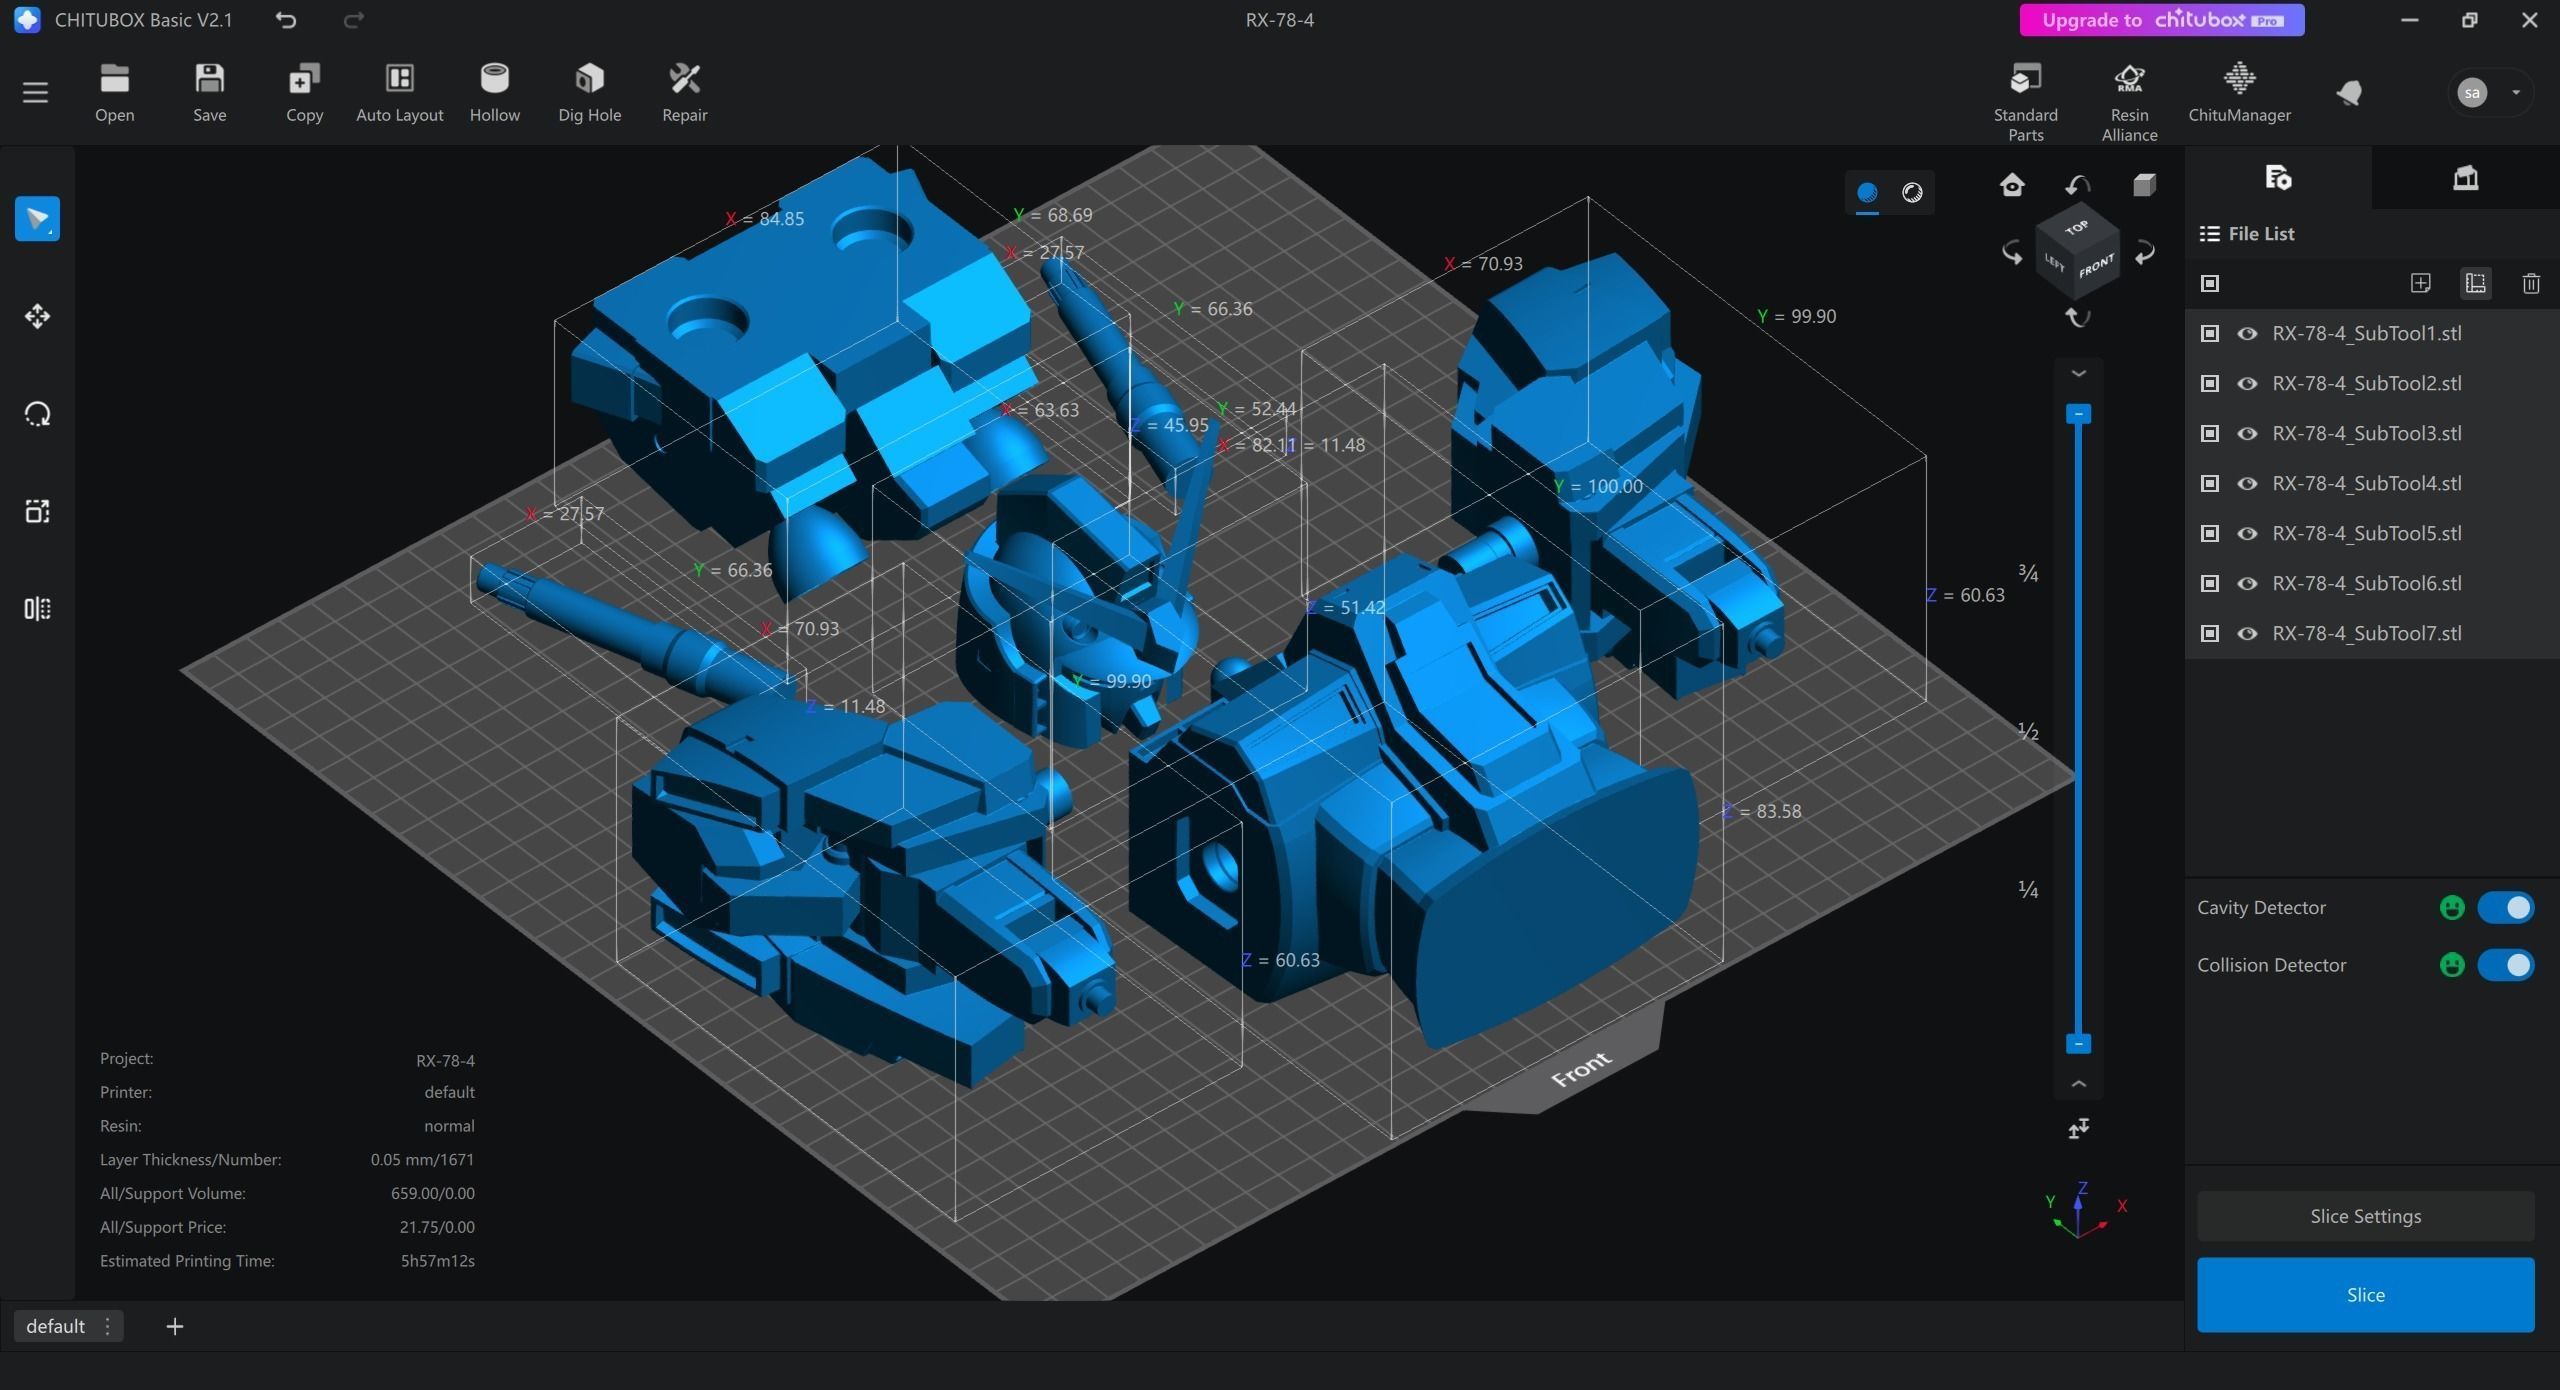Open the hamburger main menu

click(35, 93)
